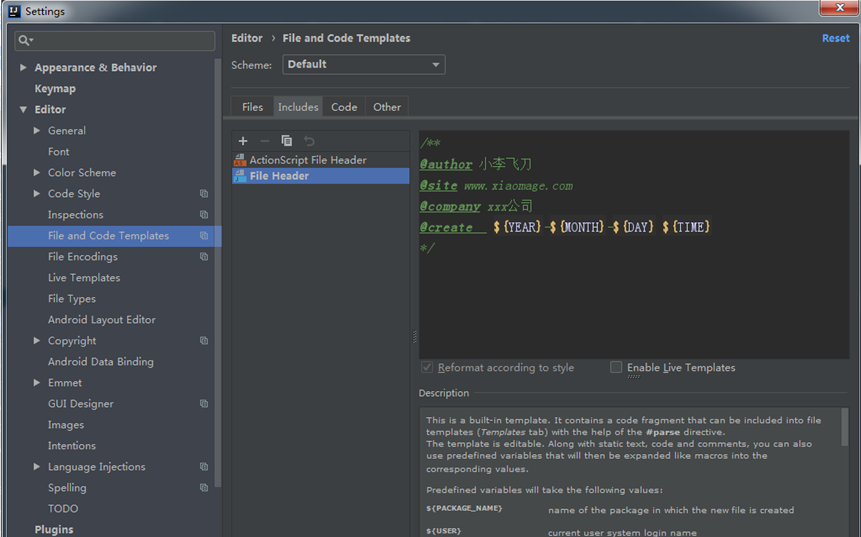Select File Header template in list
861x537 pixels.
point(321,176)
